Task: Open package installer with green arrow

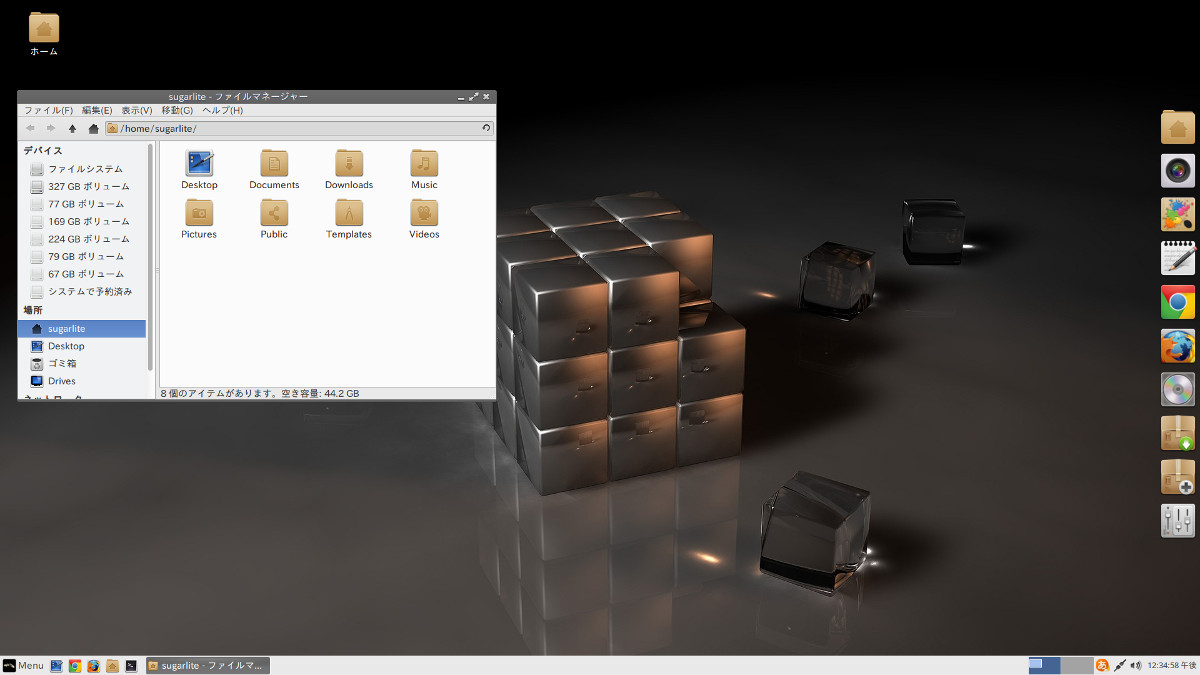Action: point(1178,433)
